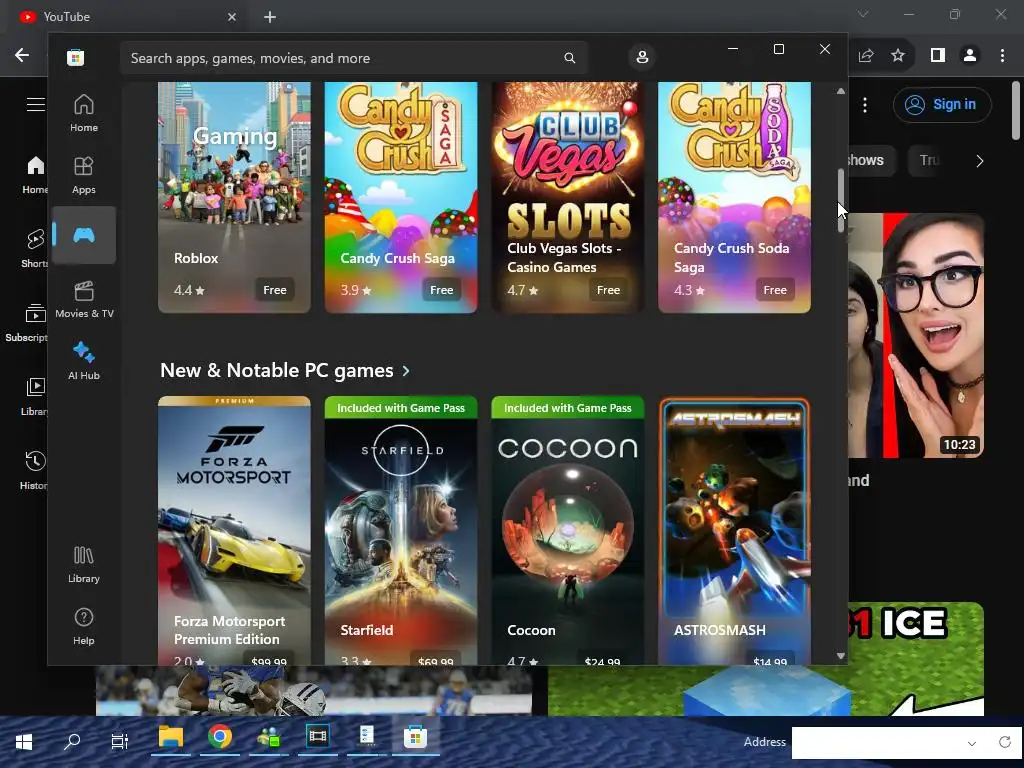Image resolution: width=1024 pixels, height=768 pixels.
Task: Open AI Hub in Store sidebar
Action: coord(84,360)
